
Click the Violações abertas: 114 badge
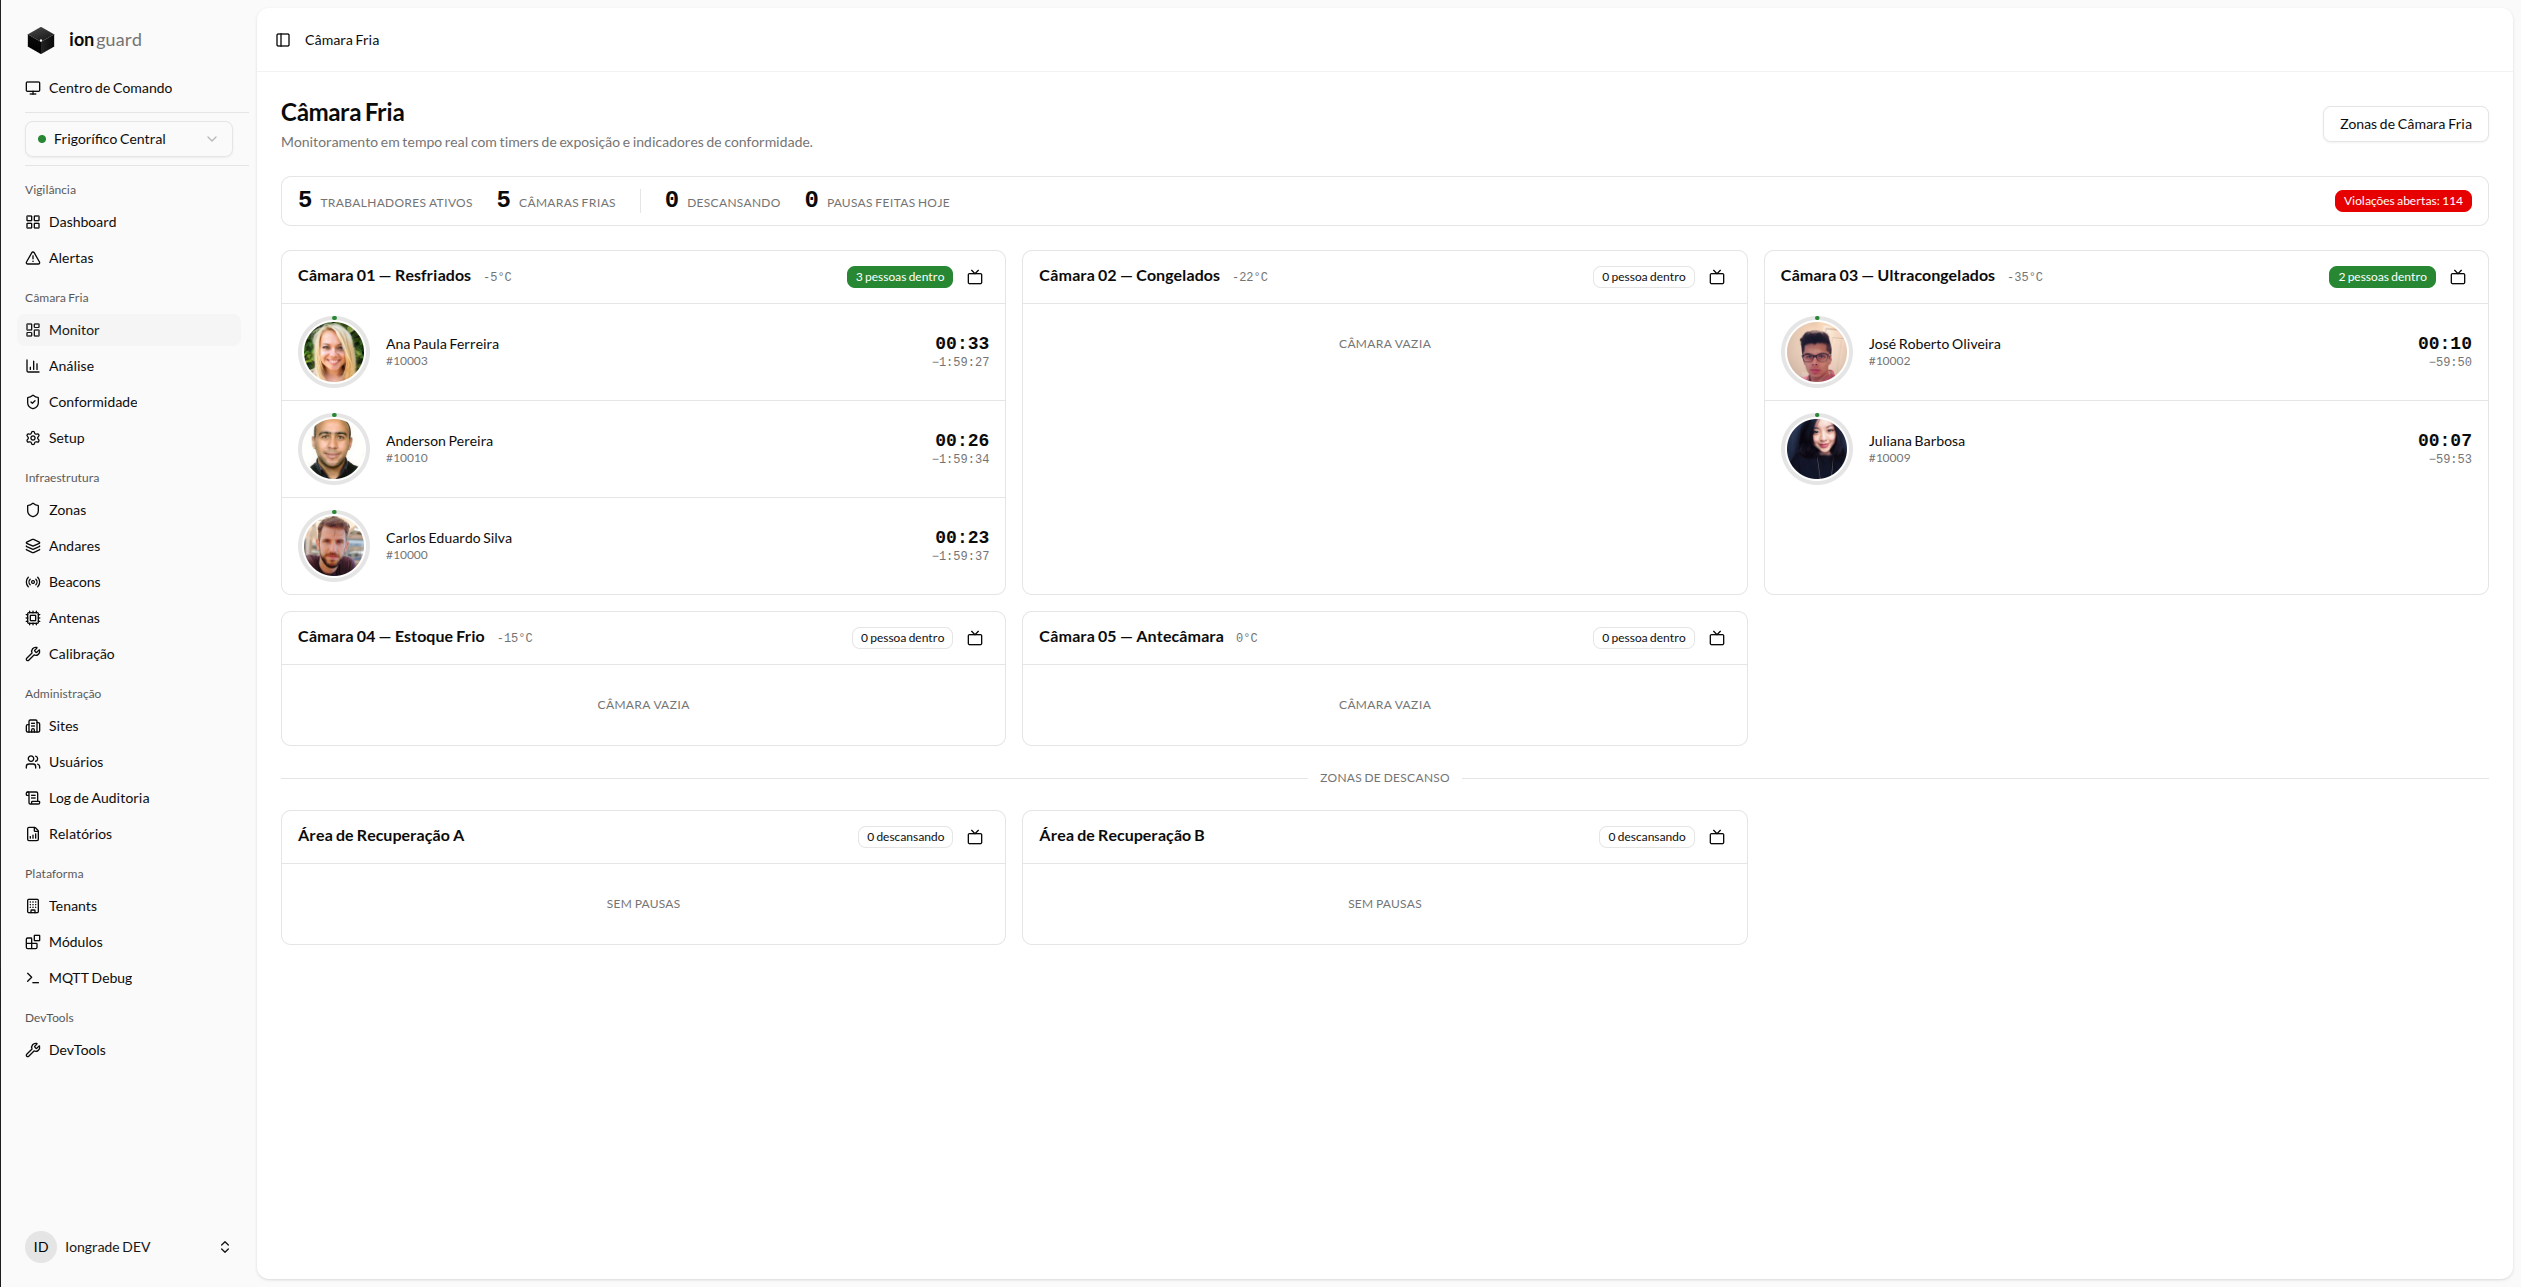coord(2403,201)
